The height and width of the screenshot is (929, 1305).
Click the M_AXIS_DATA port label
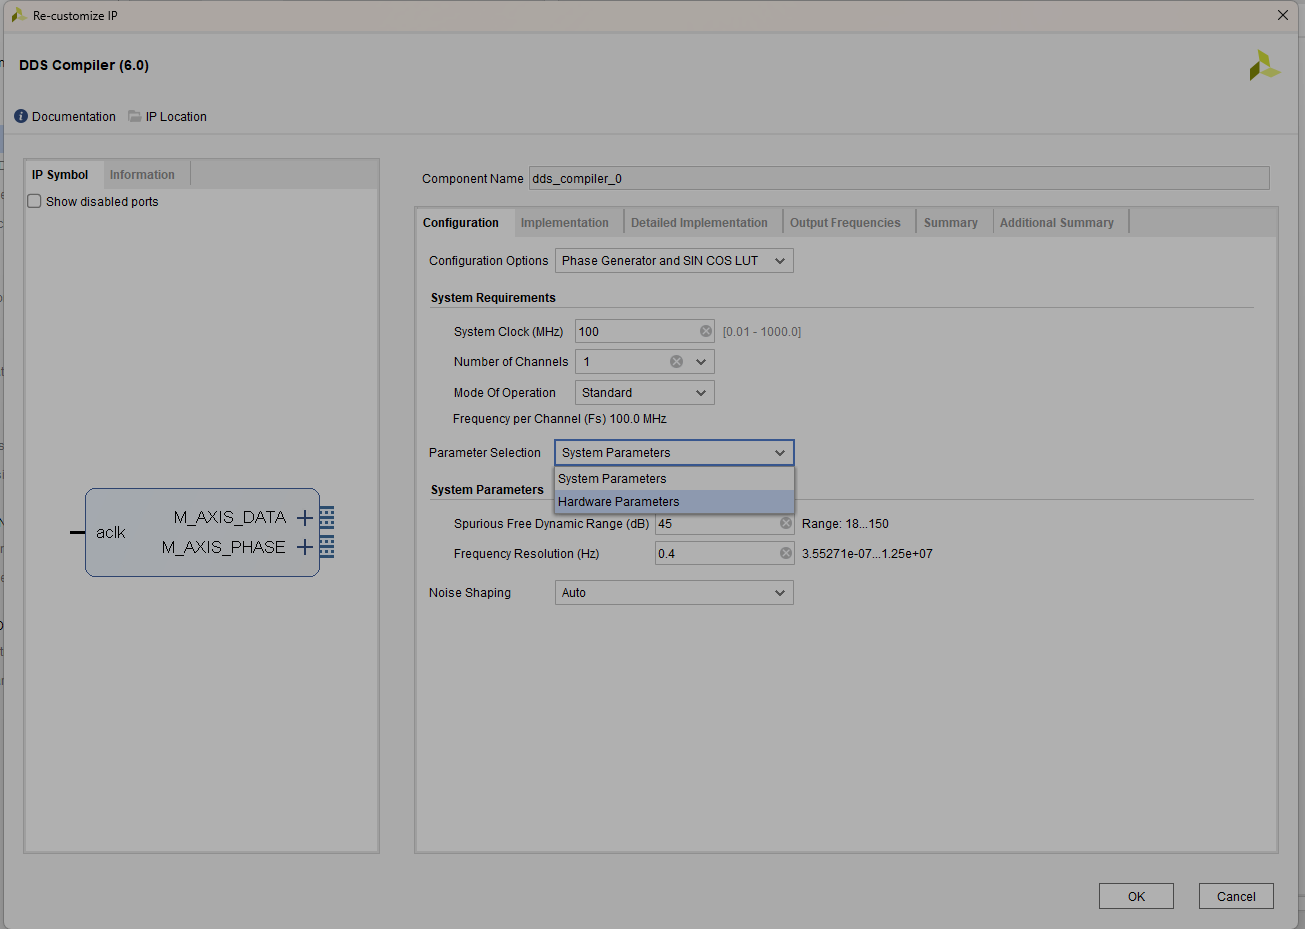coord(230,518)
